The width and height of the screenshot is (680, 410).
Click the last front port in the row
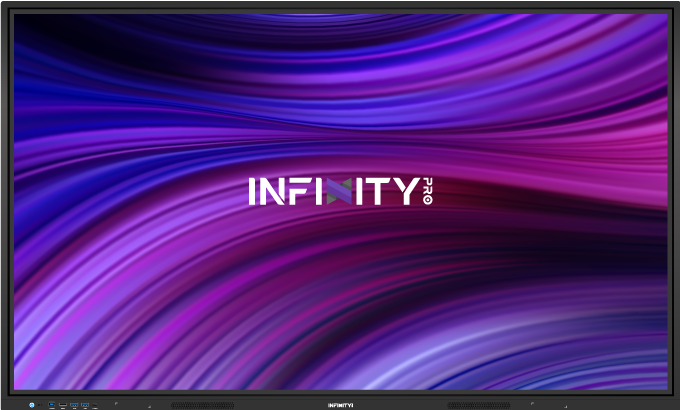point(95,405)
